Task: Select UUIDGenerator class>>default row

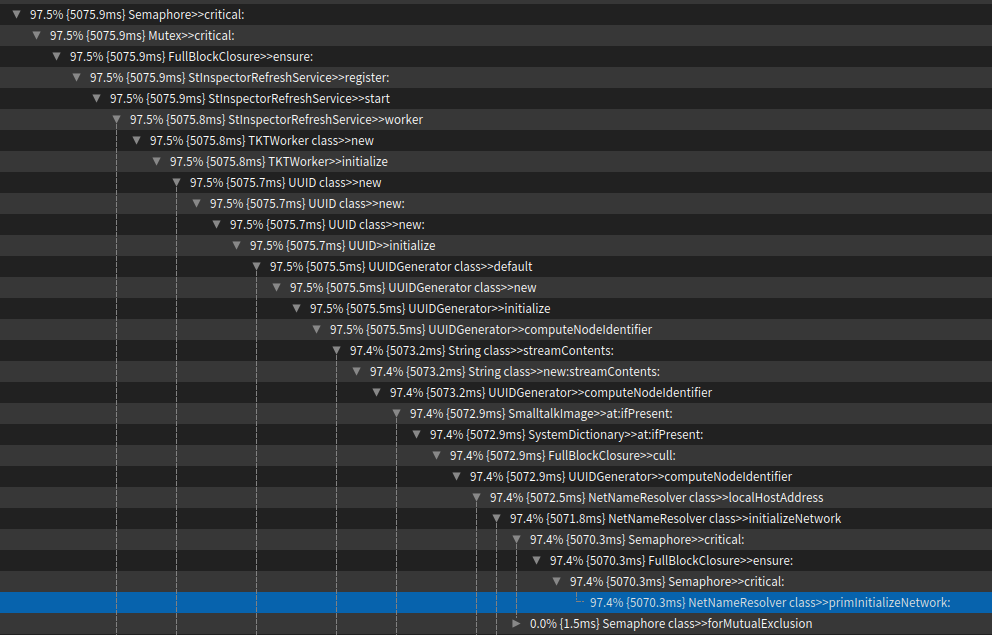Action: click(x=496, y=266)
